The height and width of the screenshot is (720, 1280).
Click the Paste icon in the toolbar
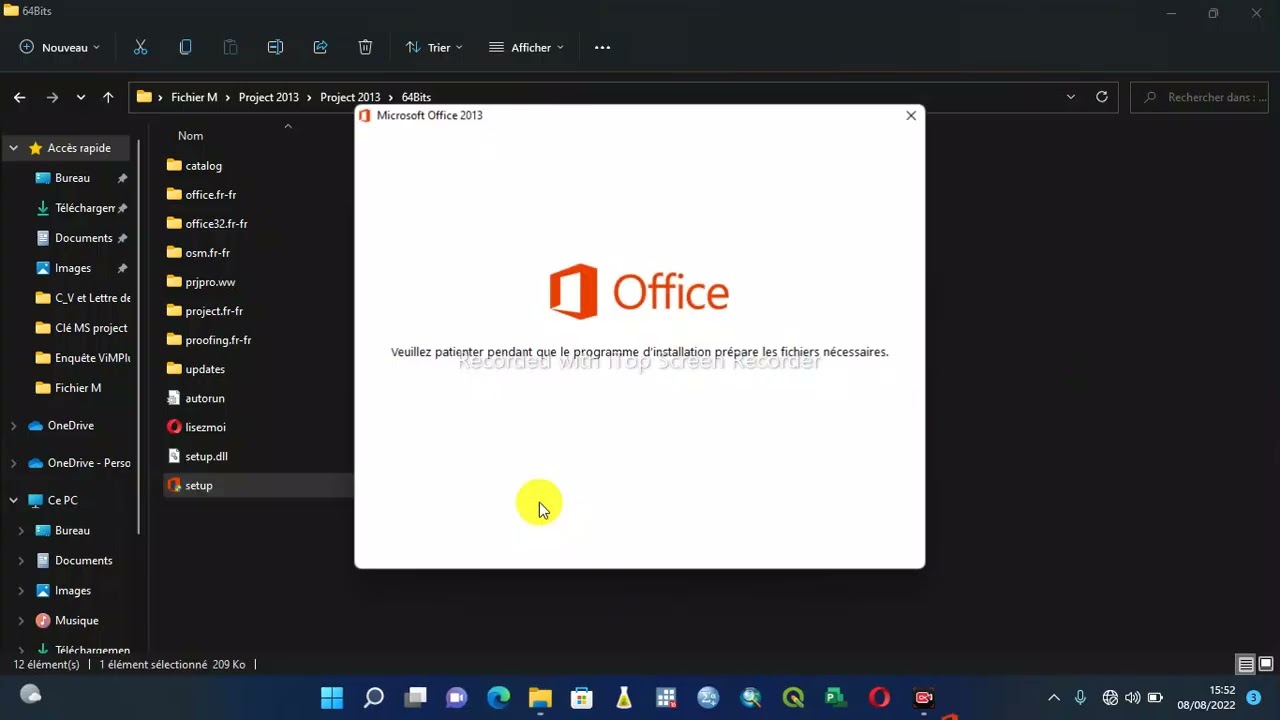tap(230, 47)
